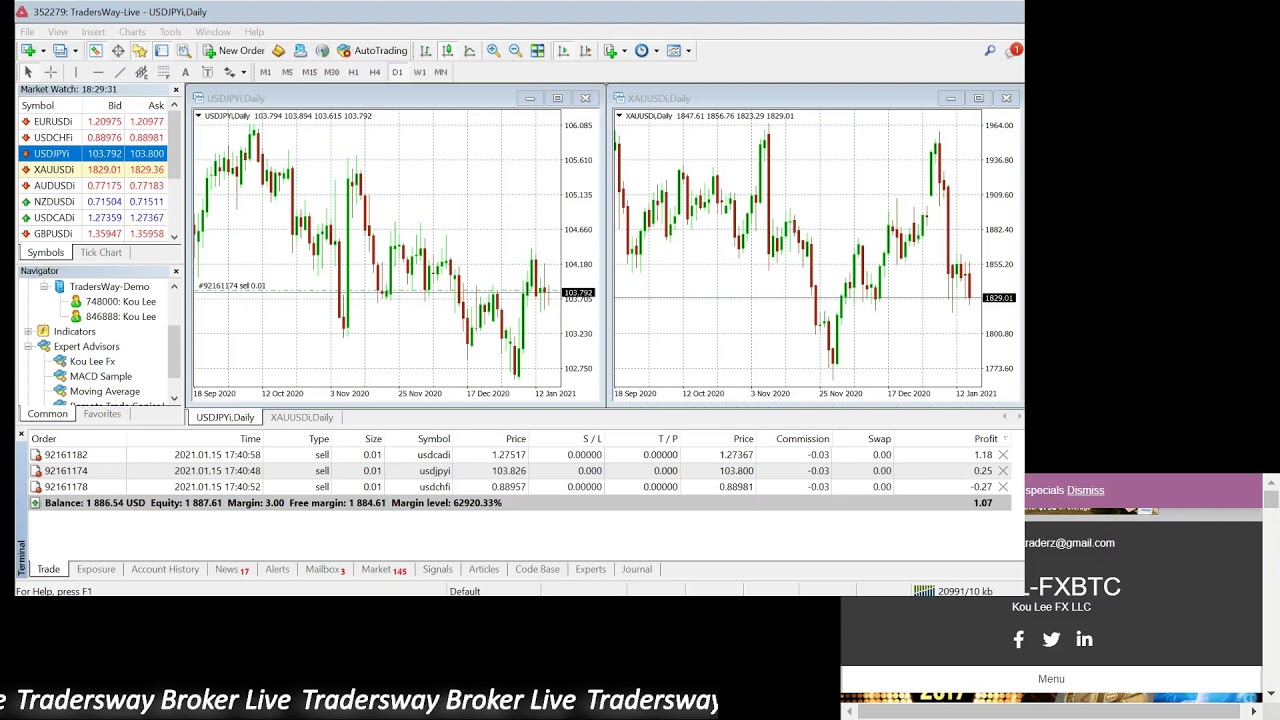Open the indicators list dropdown icon
This screenshot has width=1280, height=720.
(x=614, y=50)
